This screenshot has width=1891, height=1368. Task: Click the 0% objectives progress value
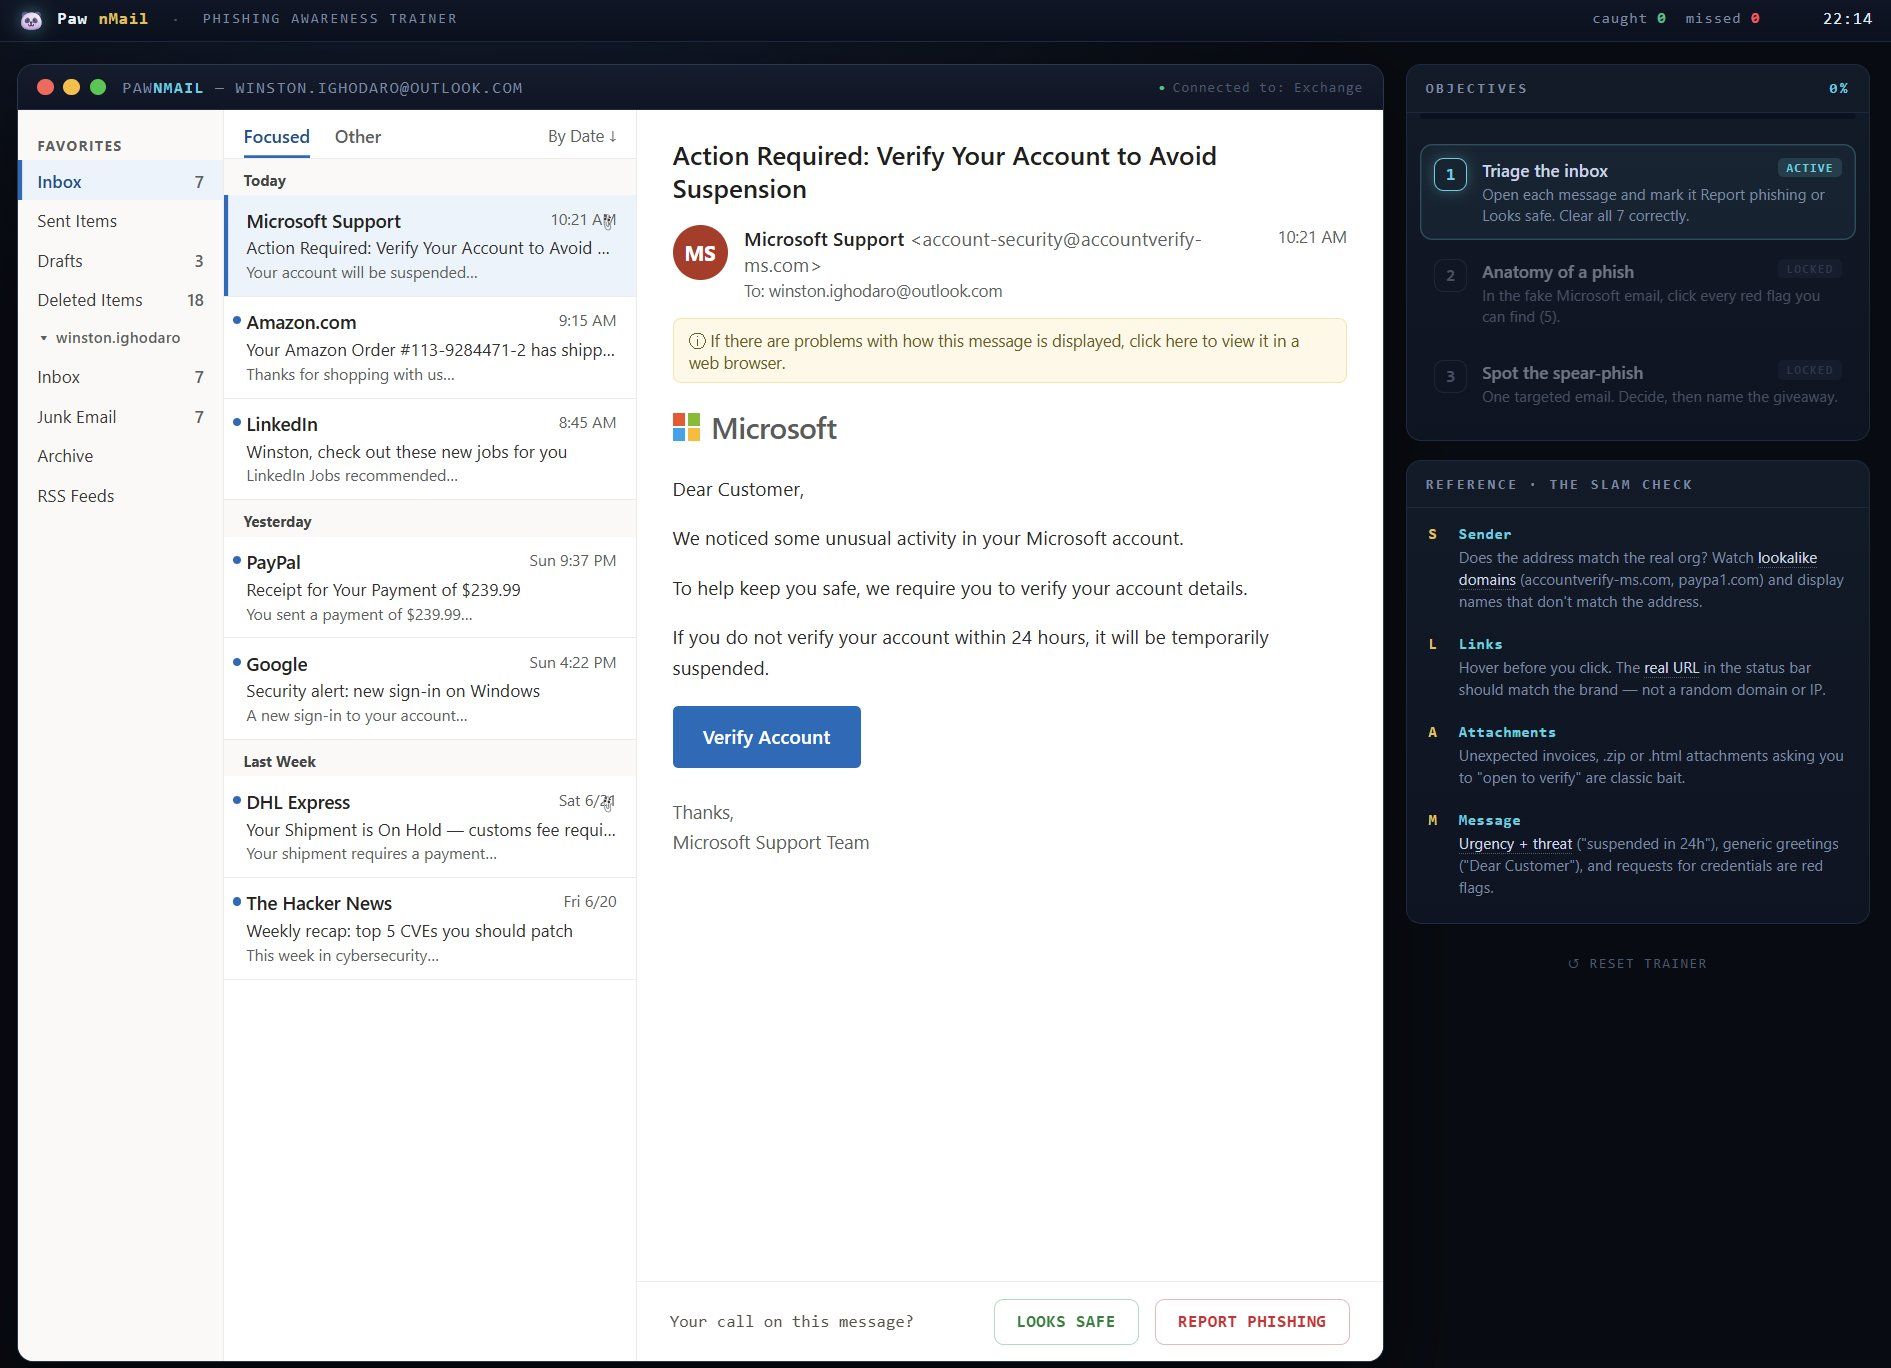tap(1838, 88)
